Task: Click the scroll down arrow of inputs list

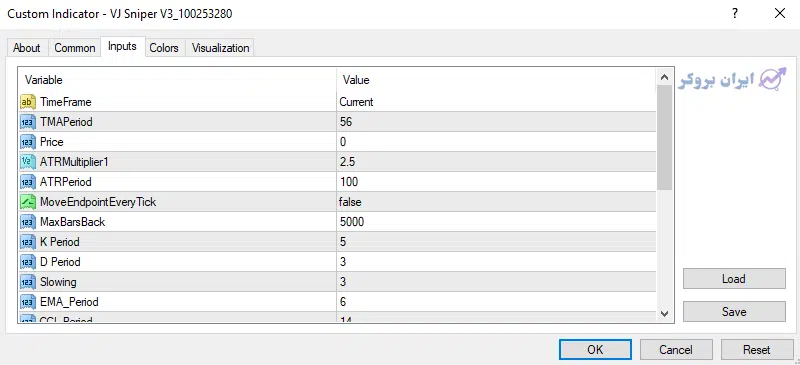Action: click(664, 313)
